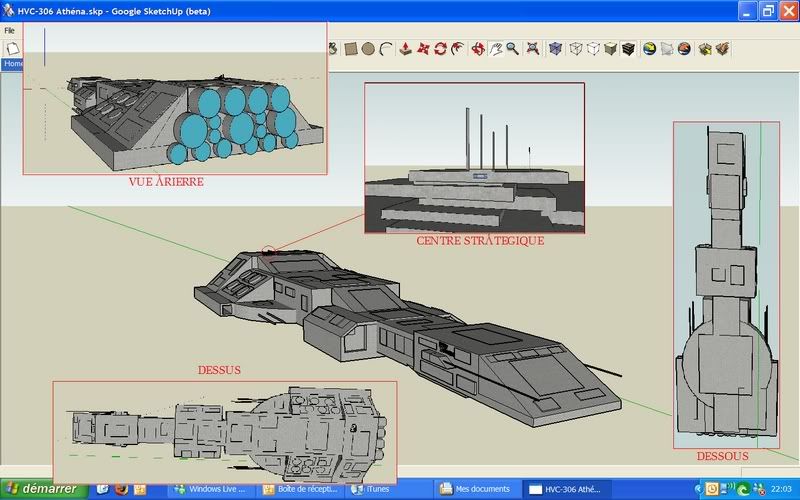Screen dimensions: 800x500
Task: Select the Rotate tool
Action: (x=440, y=49)
